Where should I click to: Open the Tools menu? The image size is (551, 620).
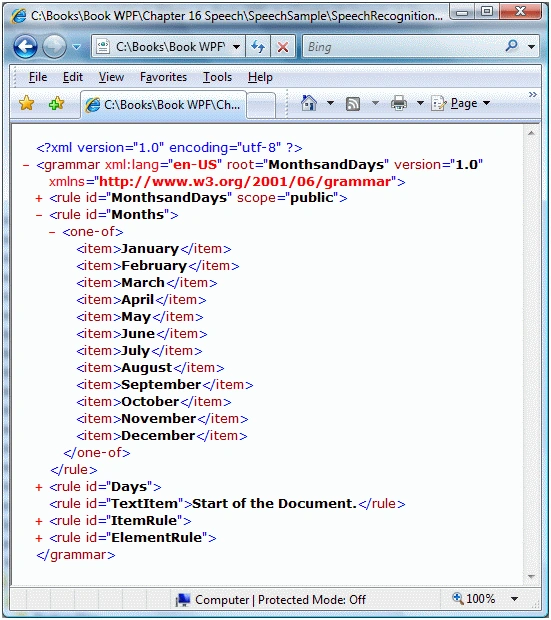click(217, 77)
